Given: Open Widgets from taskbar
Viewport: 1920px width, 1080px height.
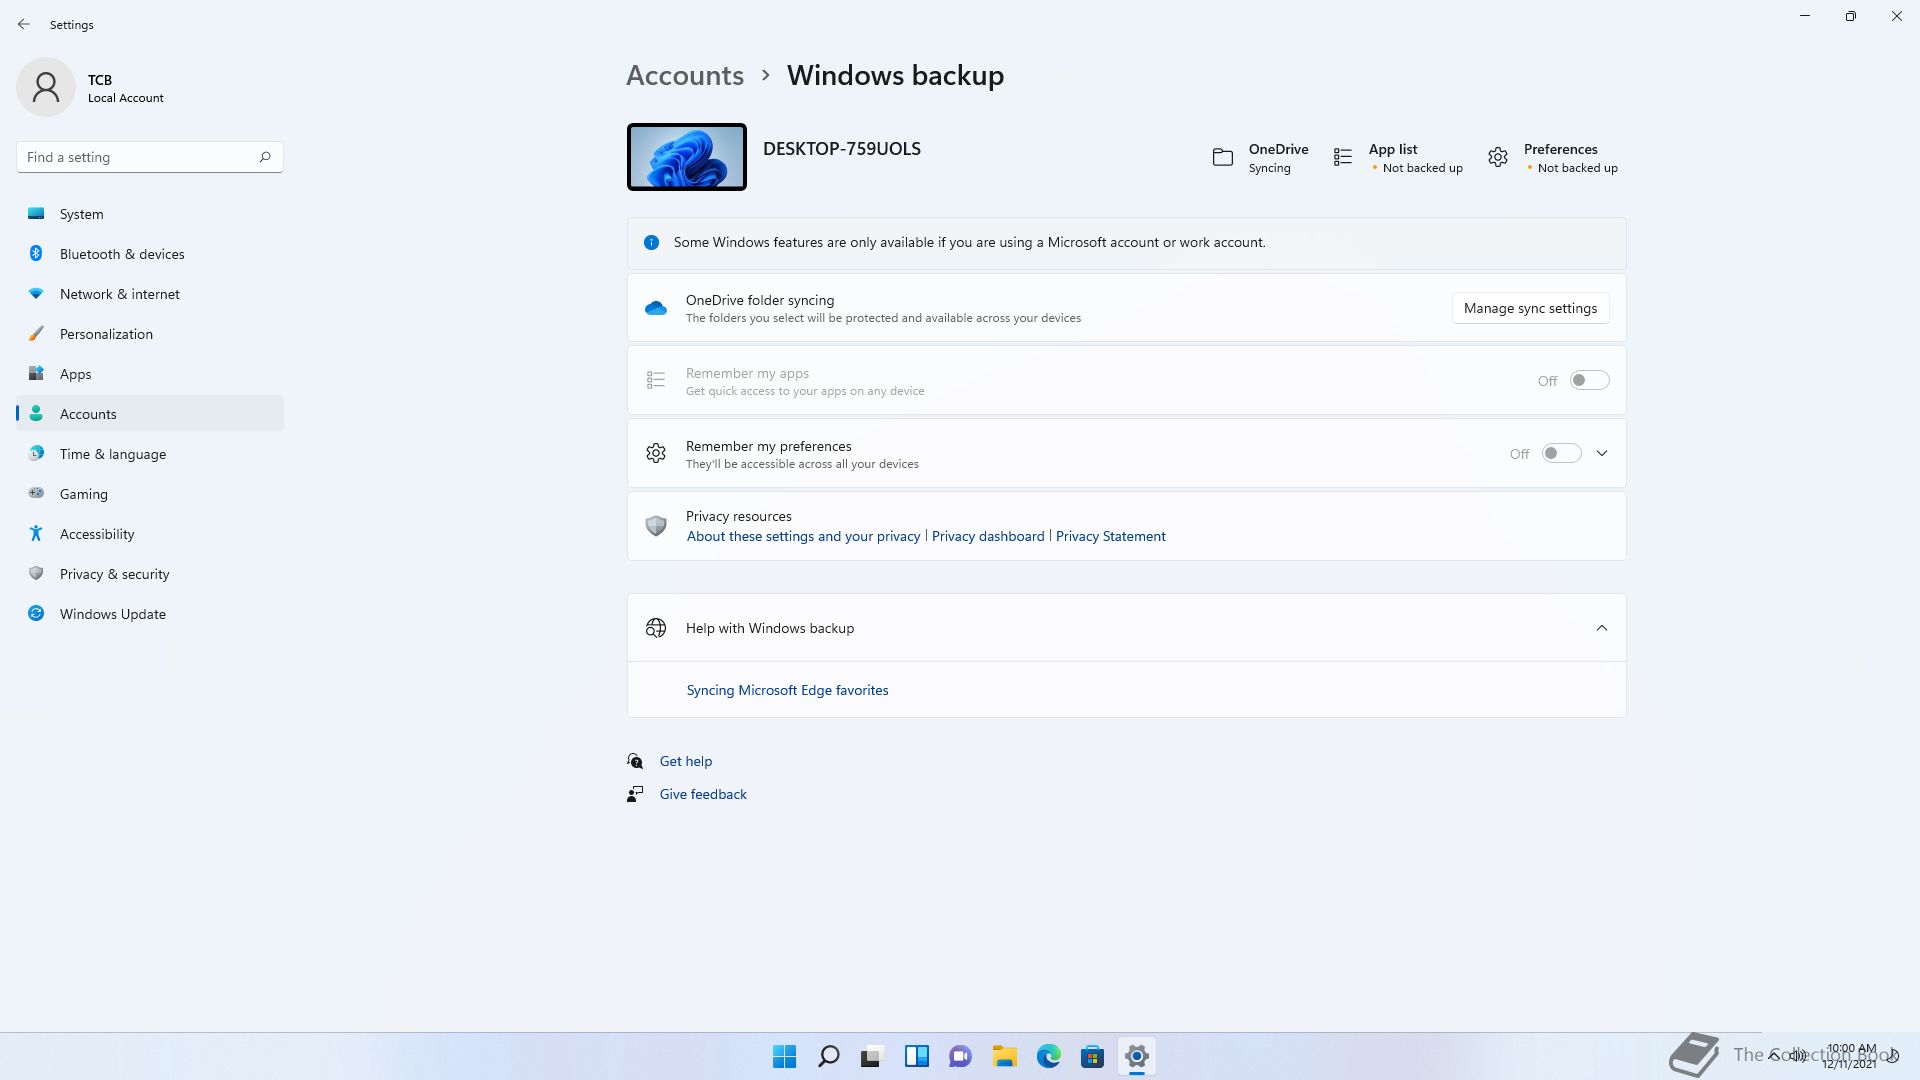Looking at the screenshot, I should (917, 1056).
